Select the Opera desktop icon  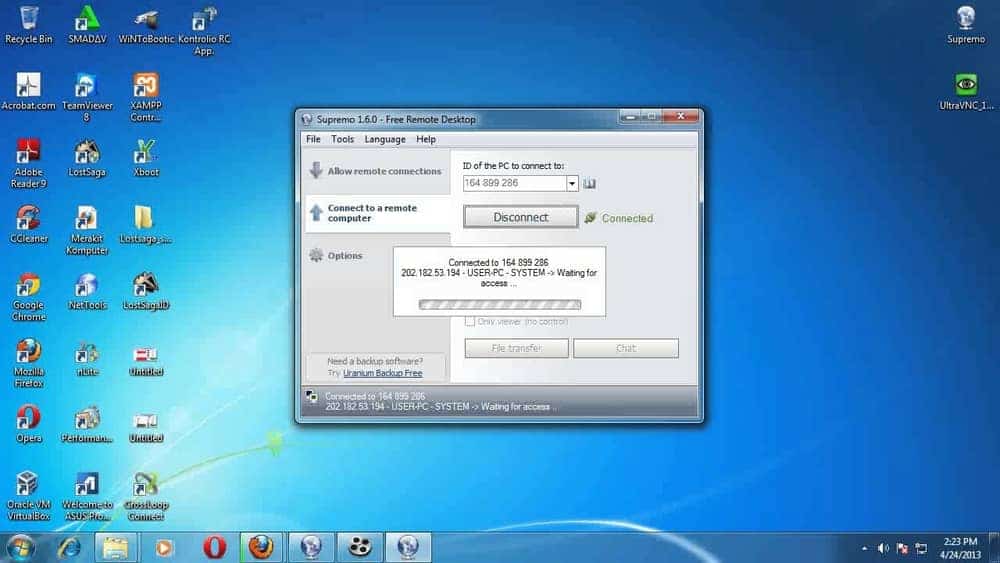click(29, 424)
